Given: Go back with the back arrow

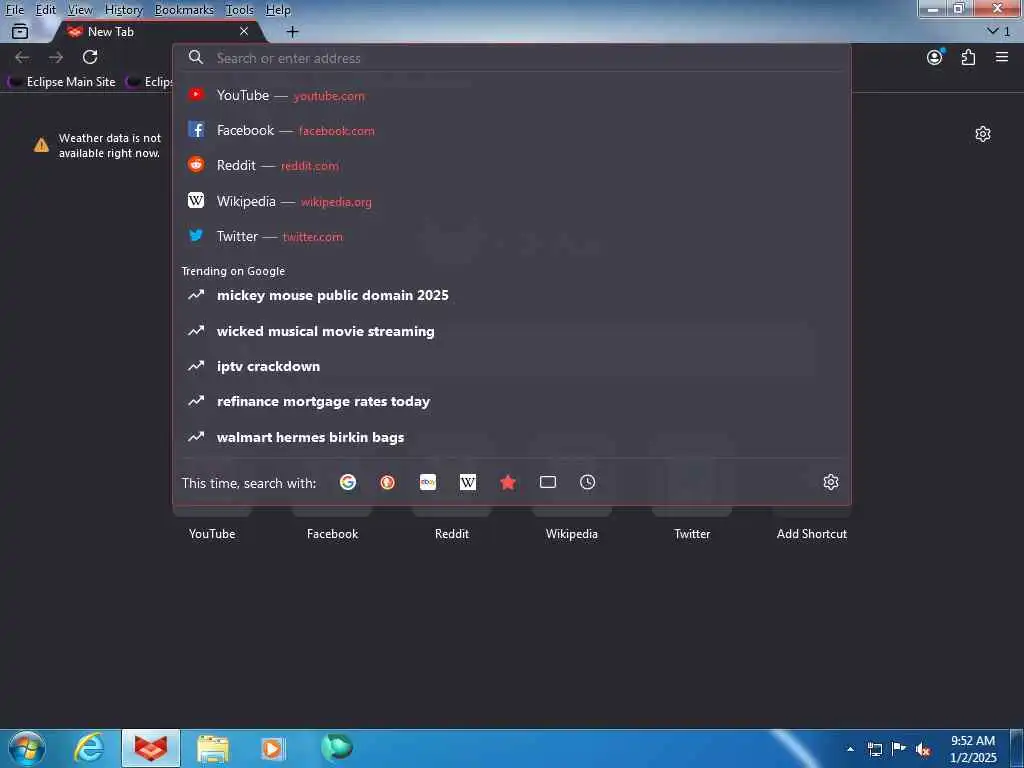Looking at the screenshot, I should pos(22,57).
